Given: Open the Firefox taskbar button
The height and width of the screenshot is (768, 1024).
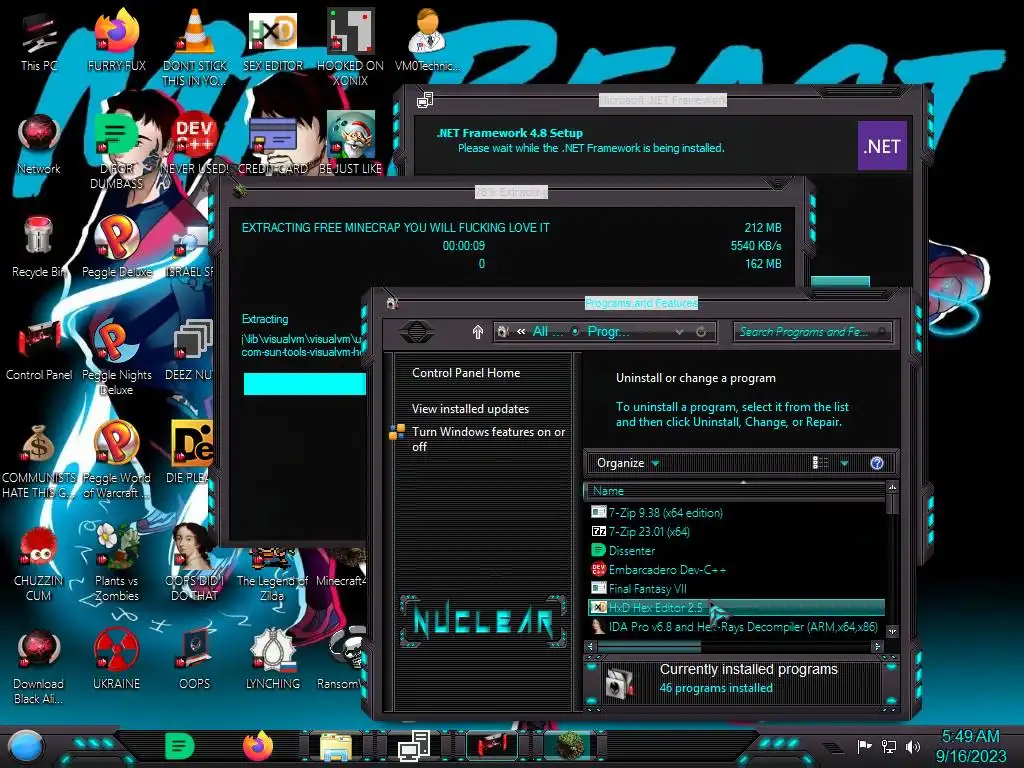Looking at the screenshot, I should pyautogui.click(x=258, y=746).
